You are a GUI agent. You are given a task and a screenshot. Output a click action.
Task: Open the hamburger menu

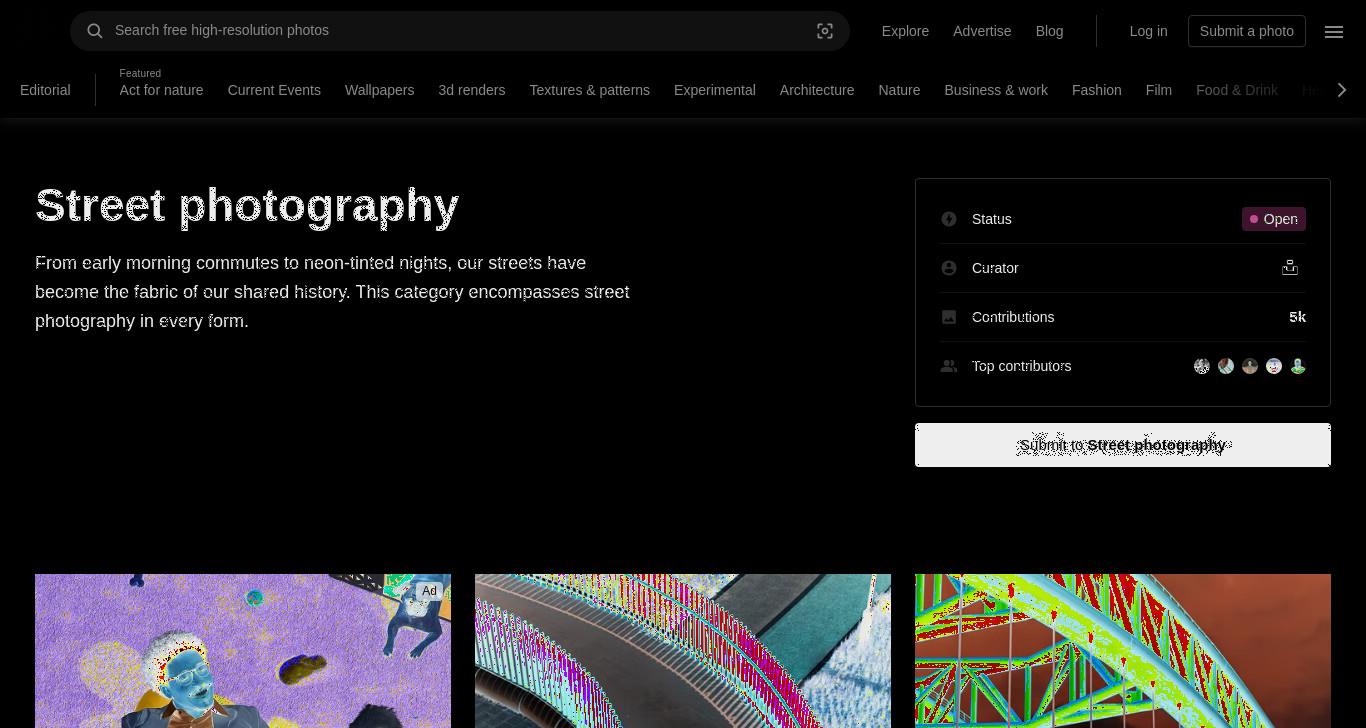click(x=1334, y=31)
